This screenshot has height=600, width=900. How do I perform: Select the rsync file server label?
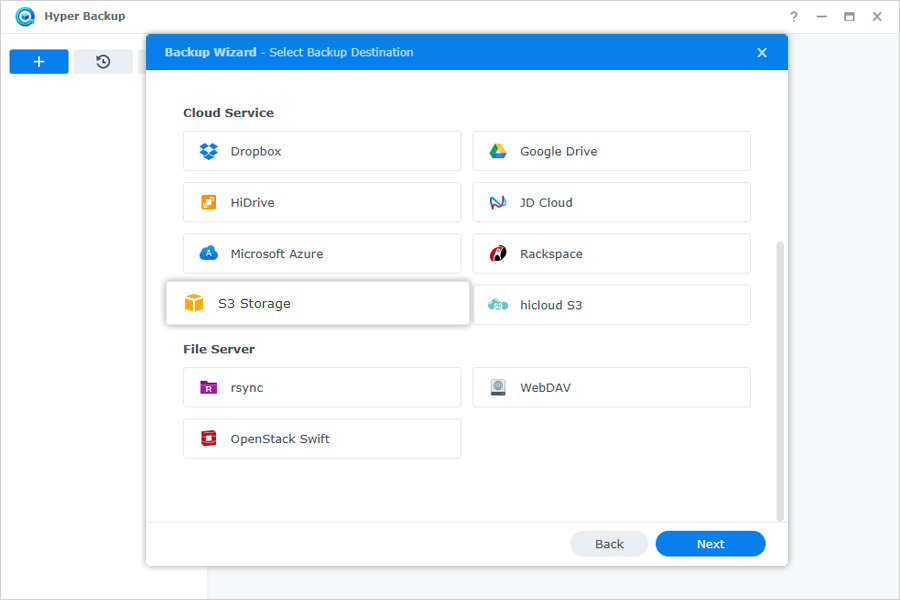pos(247,388)
